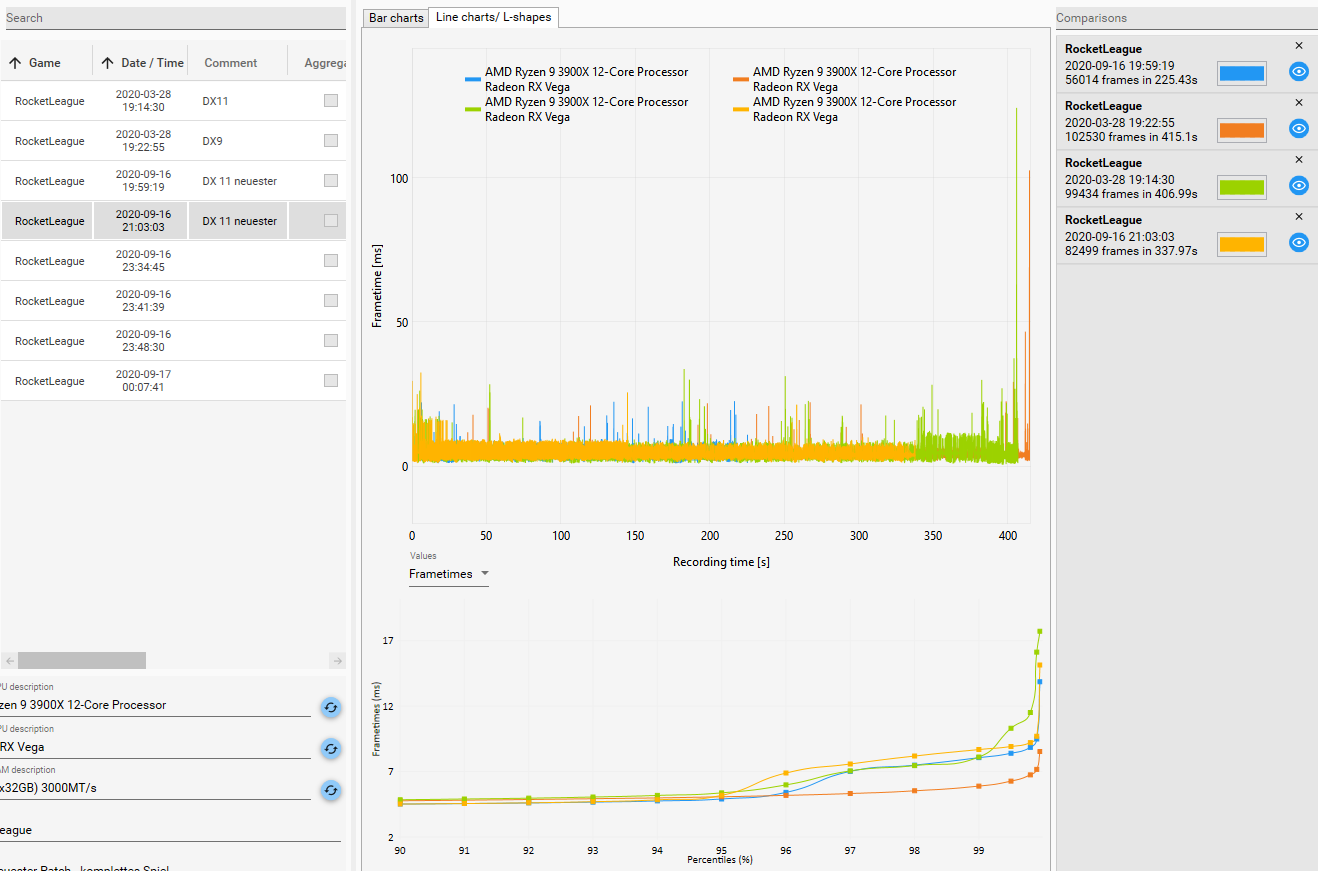The width and height of the screenshot is (1318, 871).
Task: Click the horizontal scrollbar thumb of record list
Action: 82,660
